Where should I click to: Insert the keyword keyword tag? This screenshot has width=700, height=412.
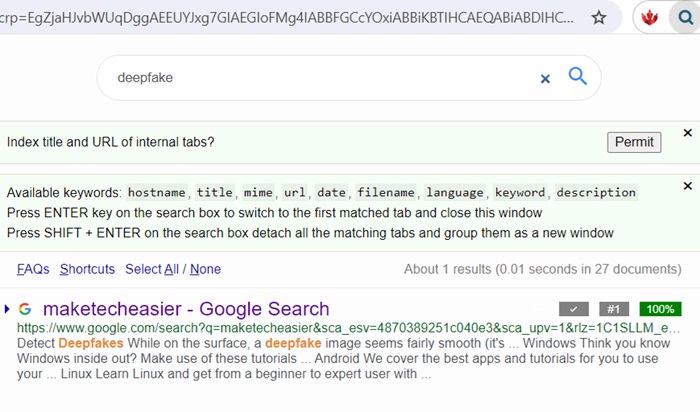click(x=520, y=192)
